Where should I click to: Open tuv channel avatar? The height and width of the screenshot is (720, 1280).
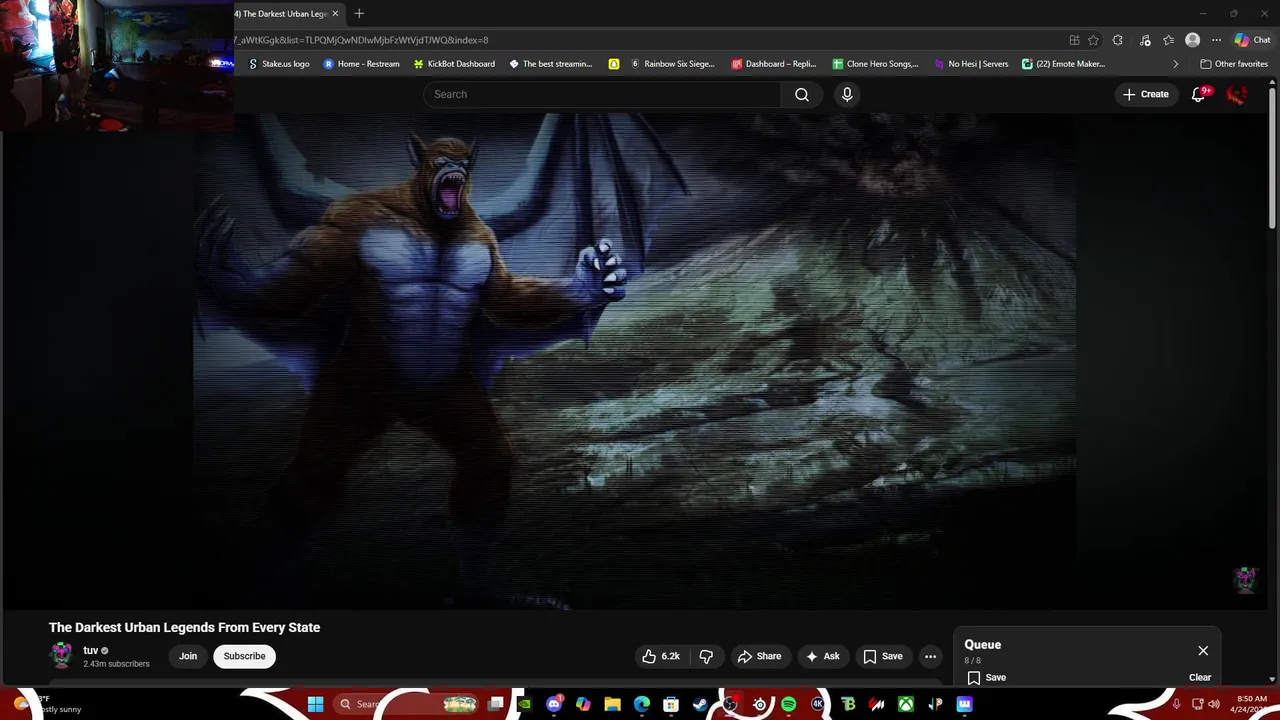[62, 656]
